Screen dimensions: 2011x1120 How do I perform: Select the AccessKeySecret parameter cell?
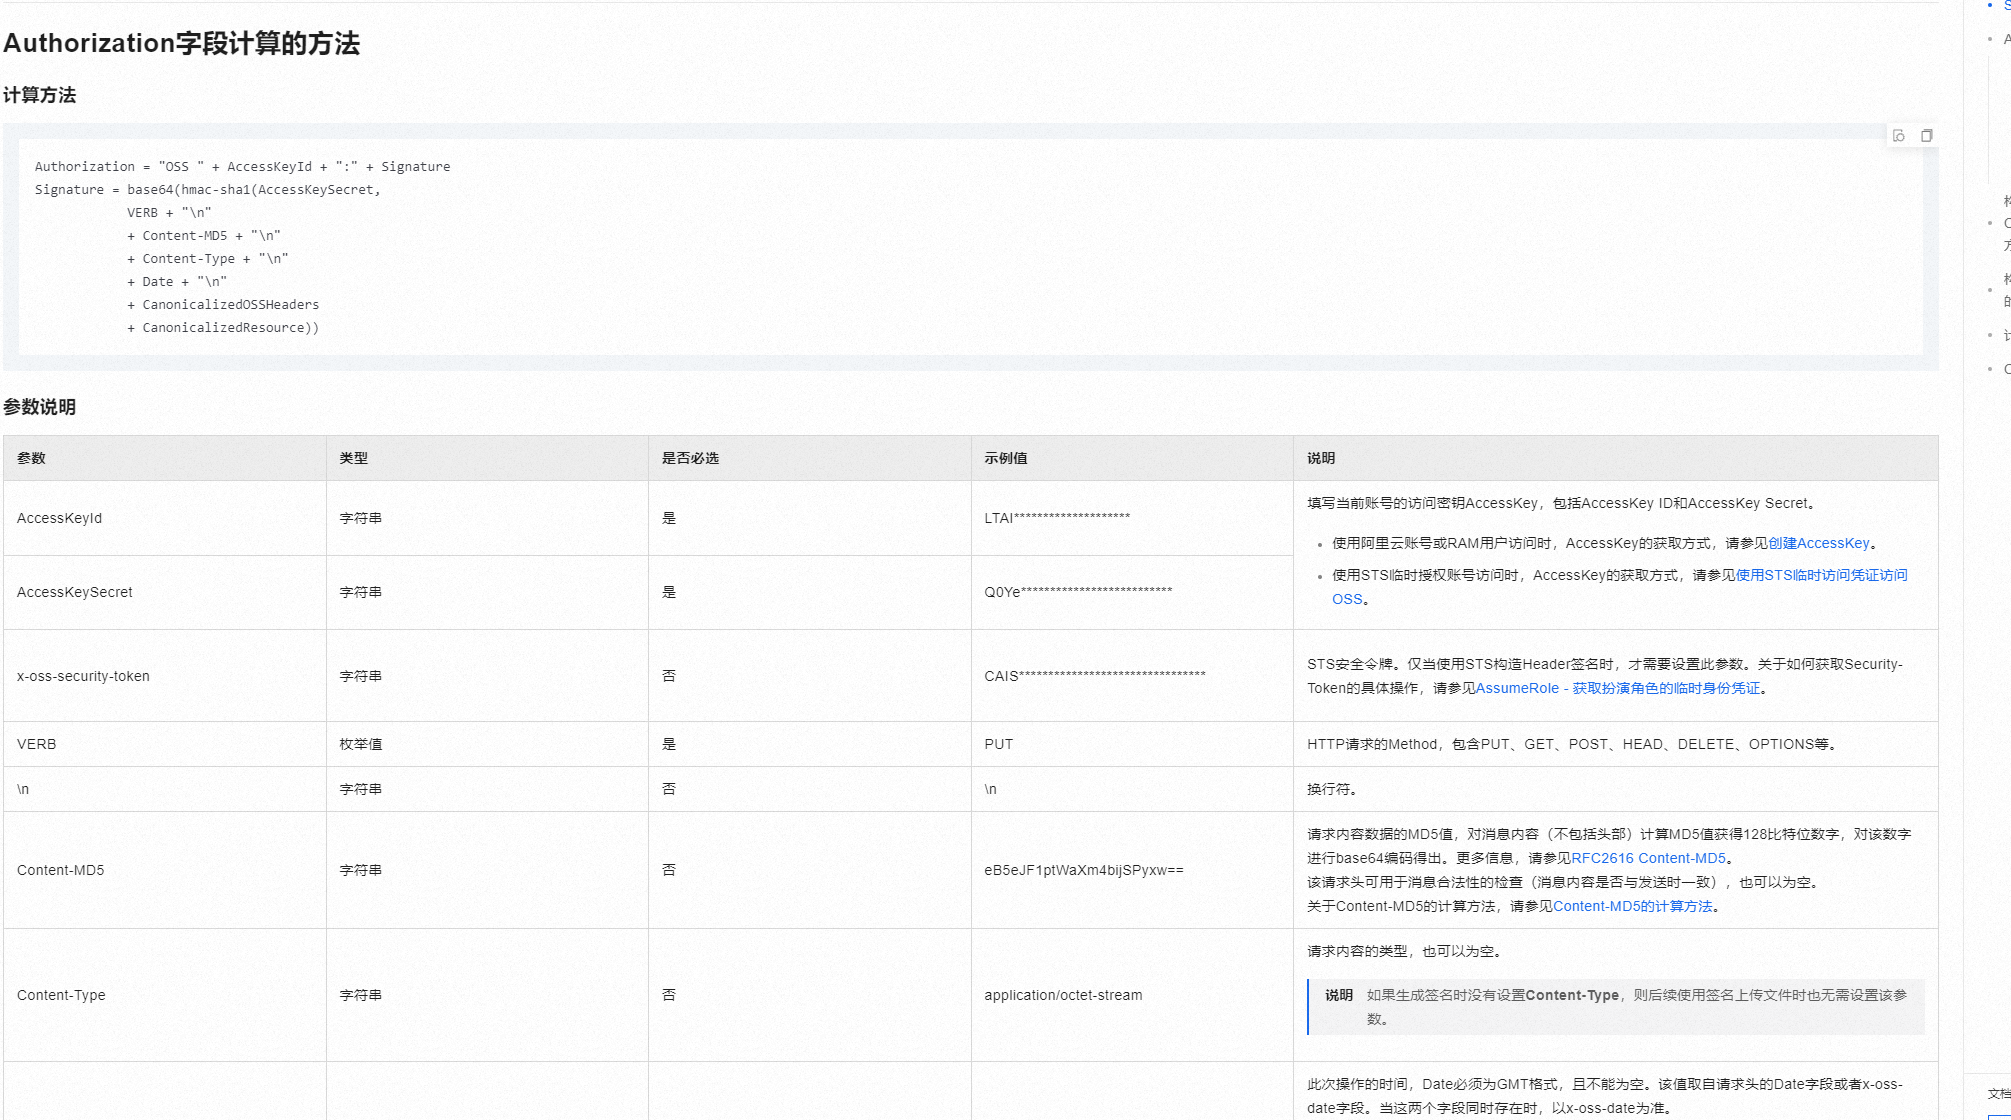click(165, 592)
